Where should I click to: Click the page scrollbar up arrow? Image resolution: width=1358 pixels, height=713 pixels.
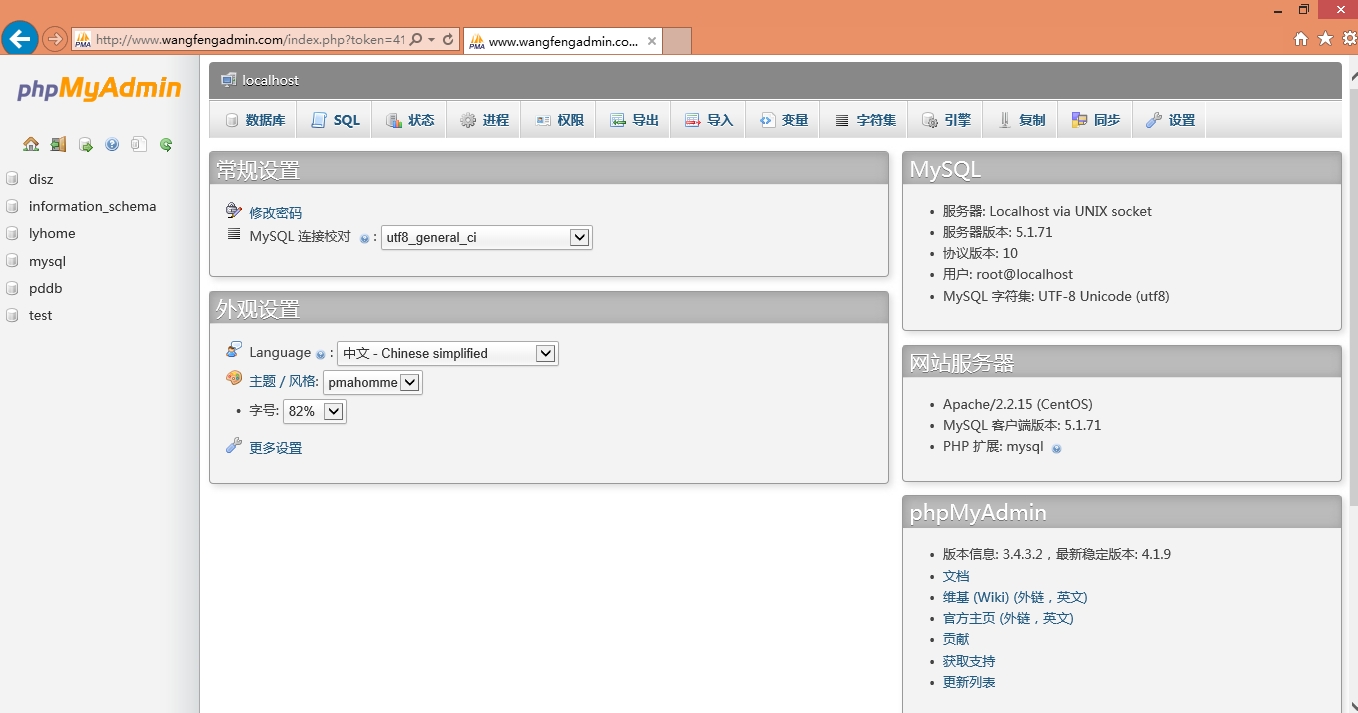1352,74
